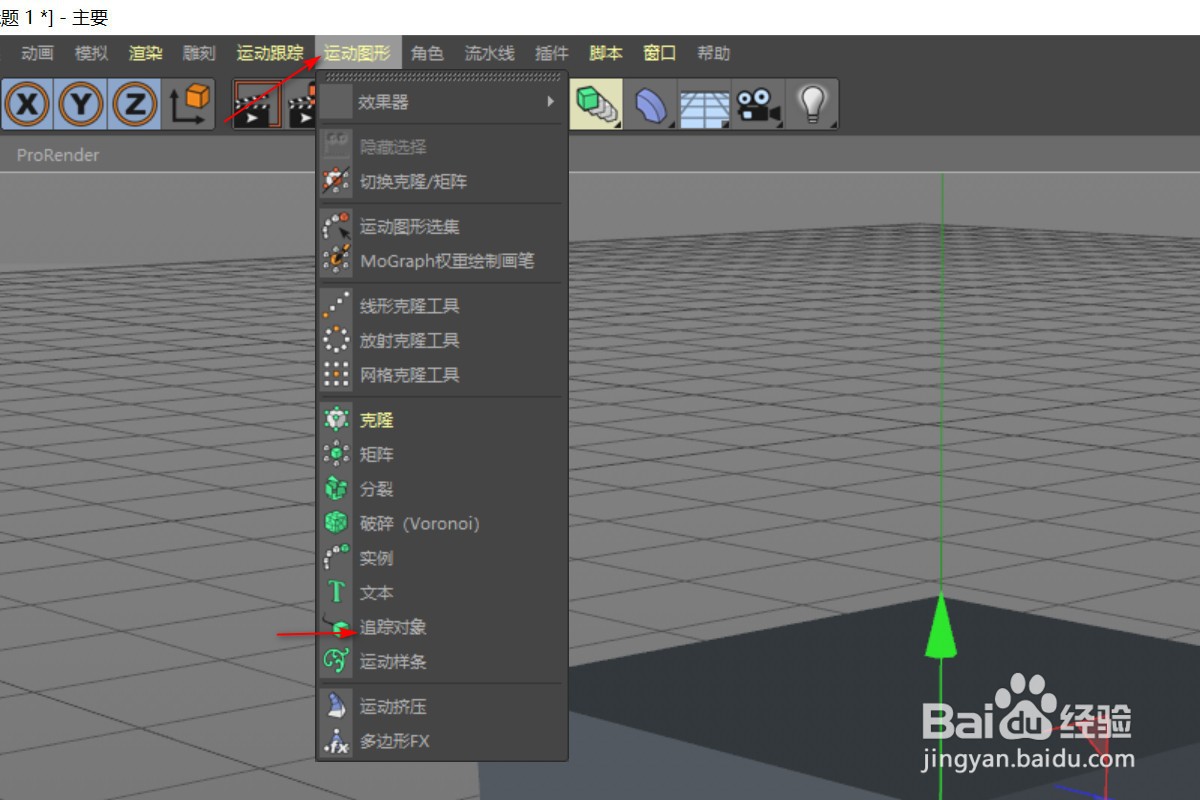The image size is (1200, 800).
Task: Open the 渲染 menu
Action: [145, 53]
